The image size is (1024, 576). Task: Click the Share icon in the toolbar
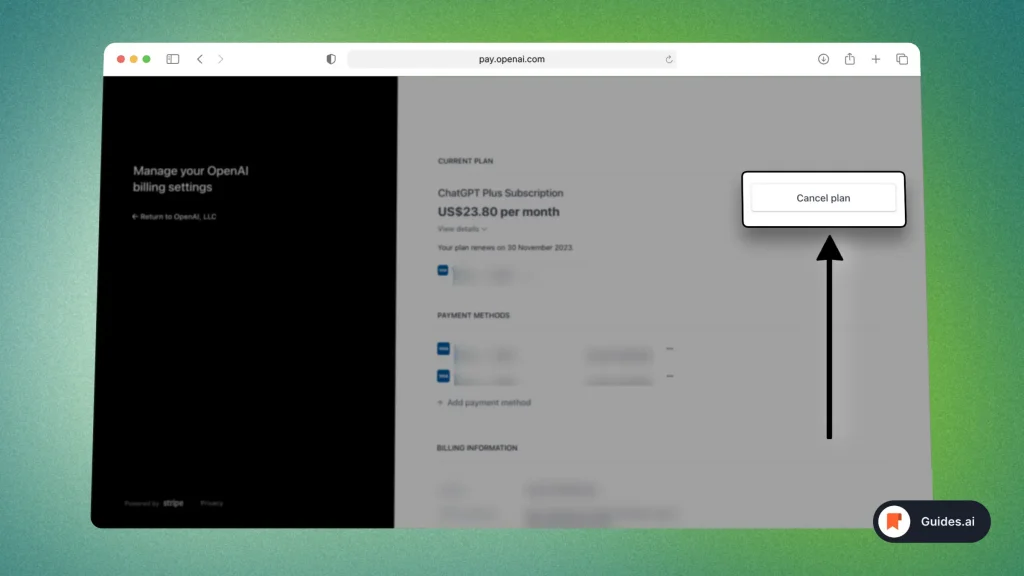[x=850, y=59]
